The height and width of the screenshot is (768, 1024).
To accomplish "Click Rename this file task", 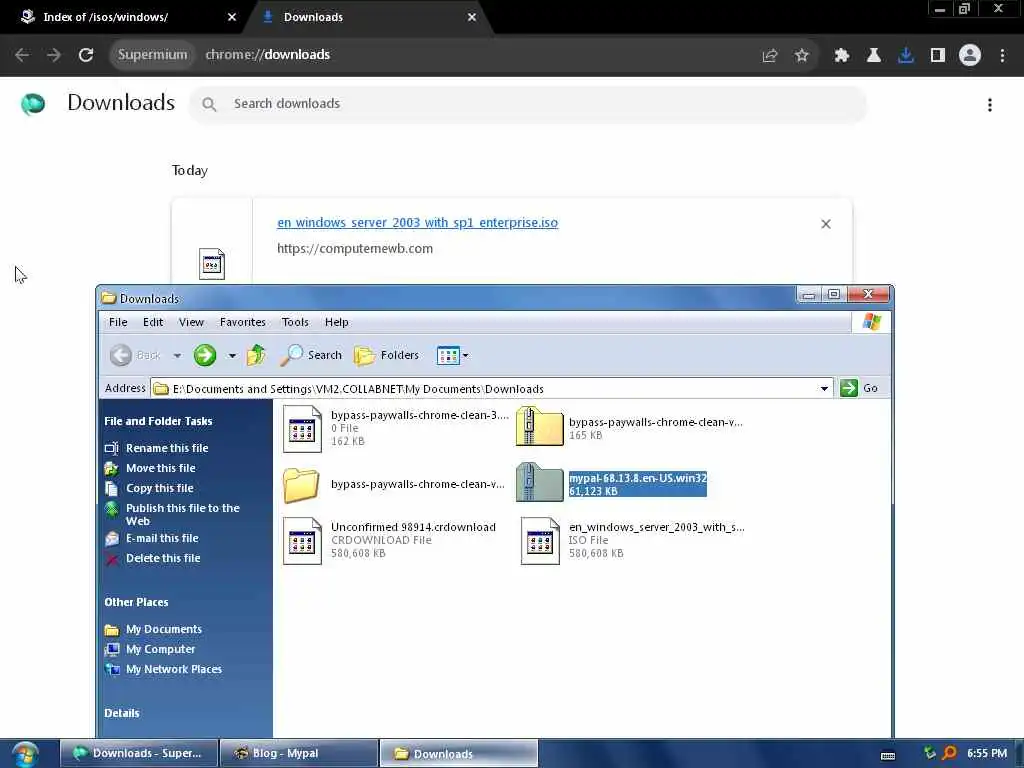I will pos(167,448).
